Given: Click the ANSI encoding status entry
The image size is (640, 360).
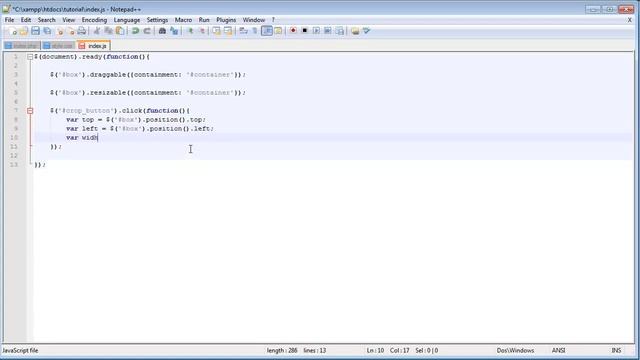Looking at the screenshot, I should pyautogui.click(x=558, y=351).
